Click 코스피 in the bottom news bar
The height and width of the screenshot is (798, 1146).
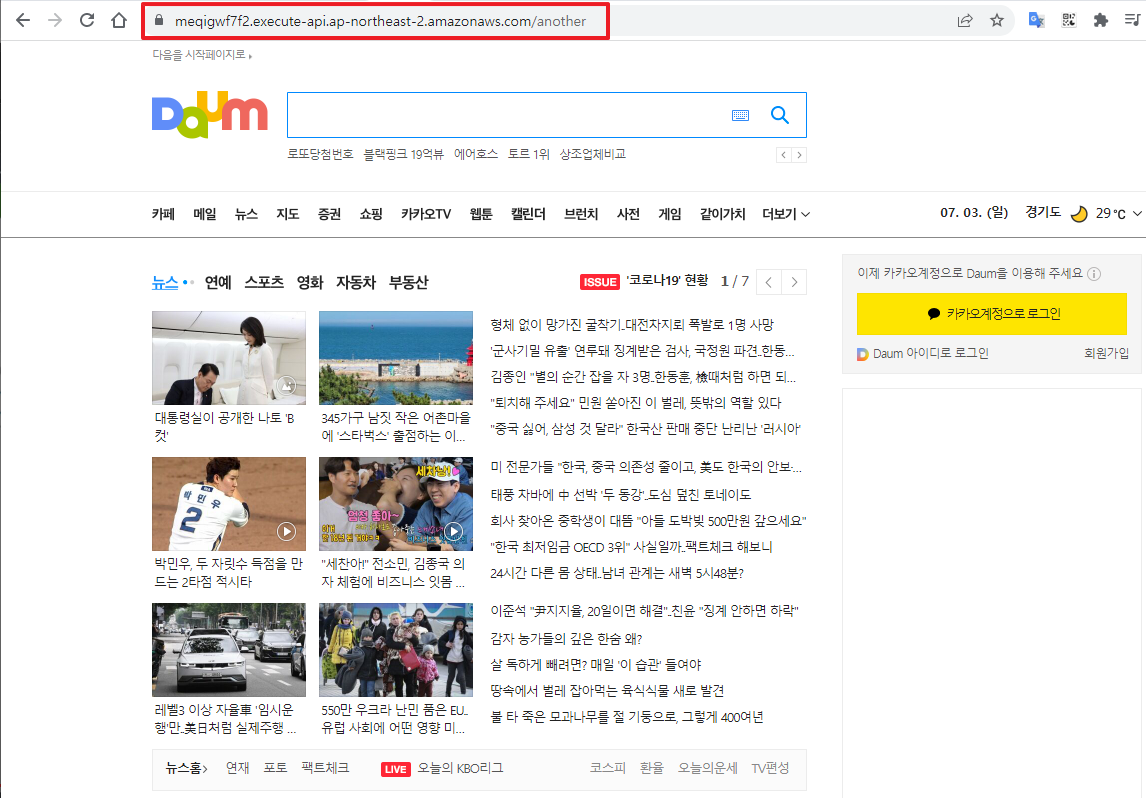tap(608, 768)
